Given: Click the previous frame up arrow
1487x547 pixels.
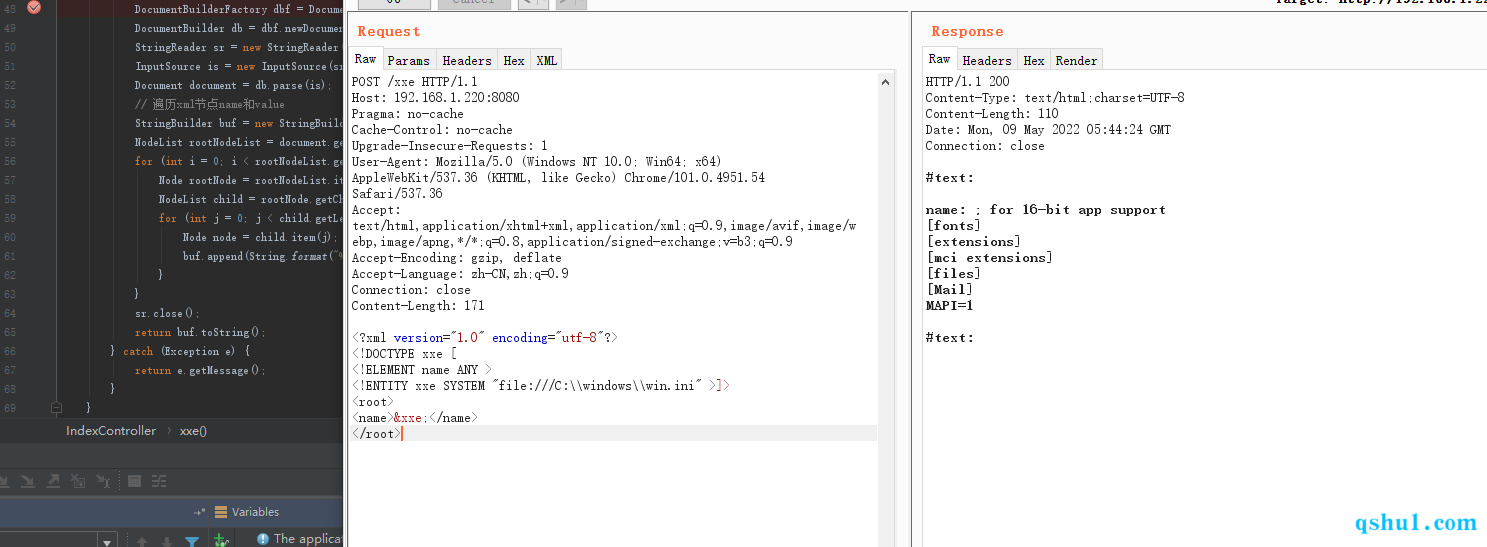Looking at the screenshot, I should tap(142, 541).
